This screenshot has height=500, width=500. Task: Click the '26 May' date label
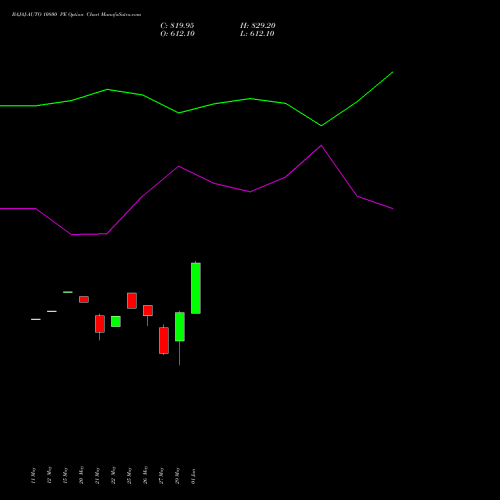(x=145, y=476)
